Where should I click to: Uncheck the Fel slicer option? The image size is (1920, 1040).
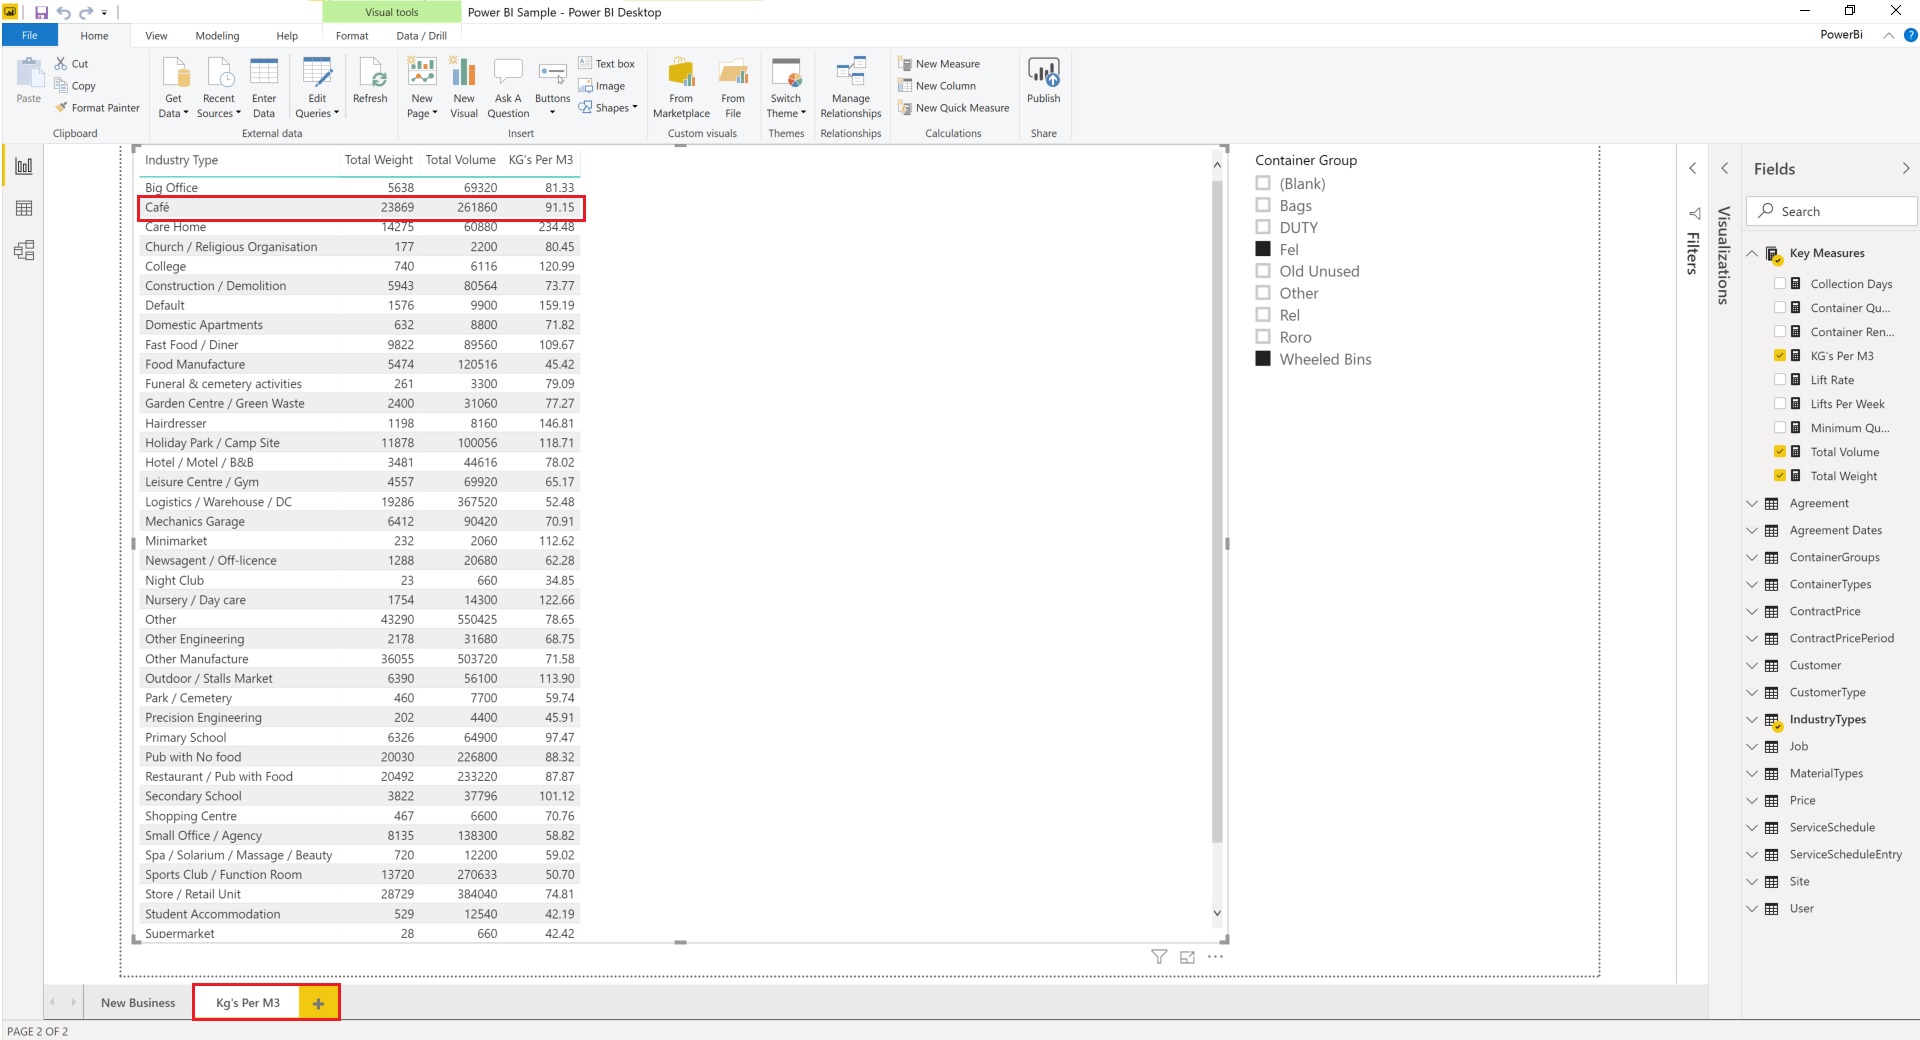[x=1263, y=249]
